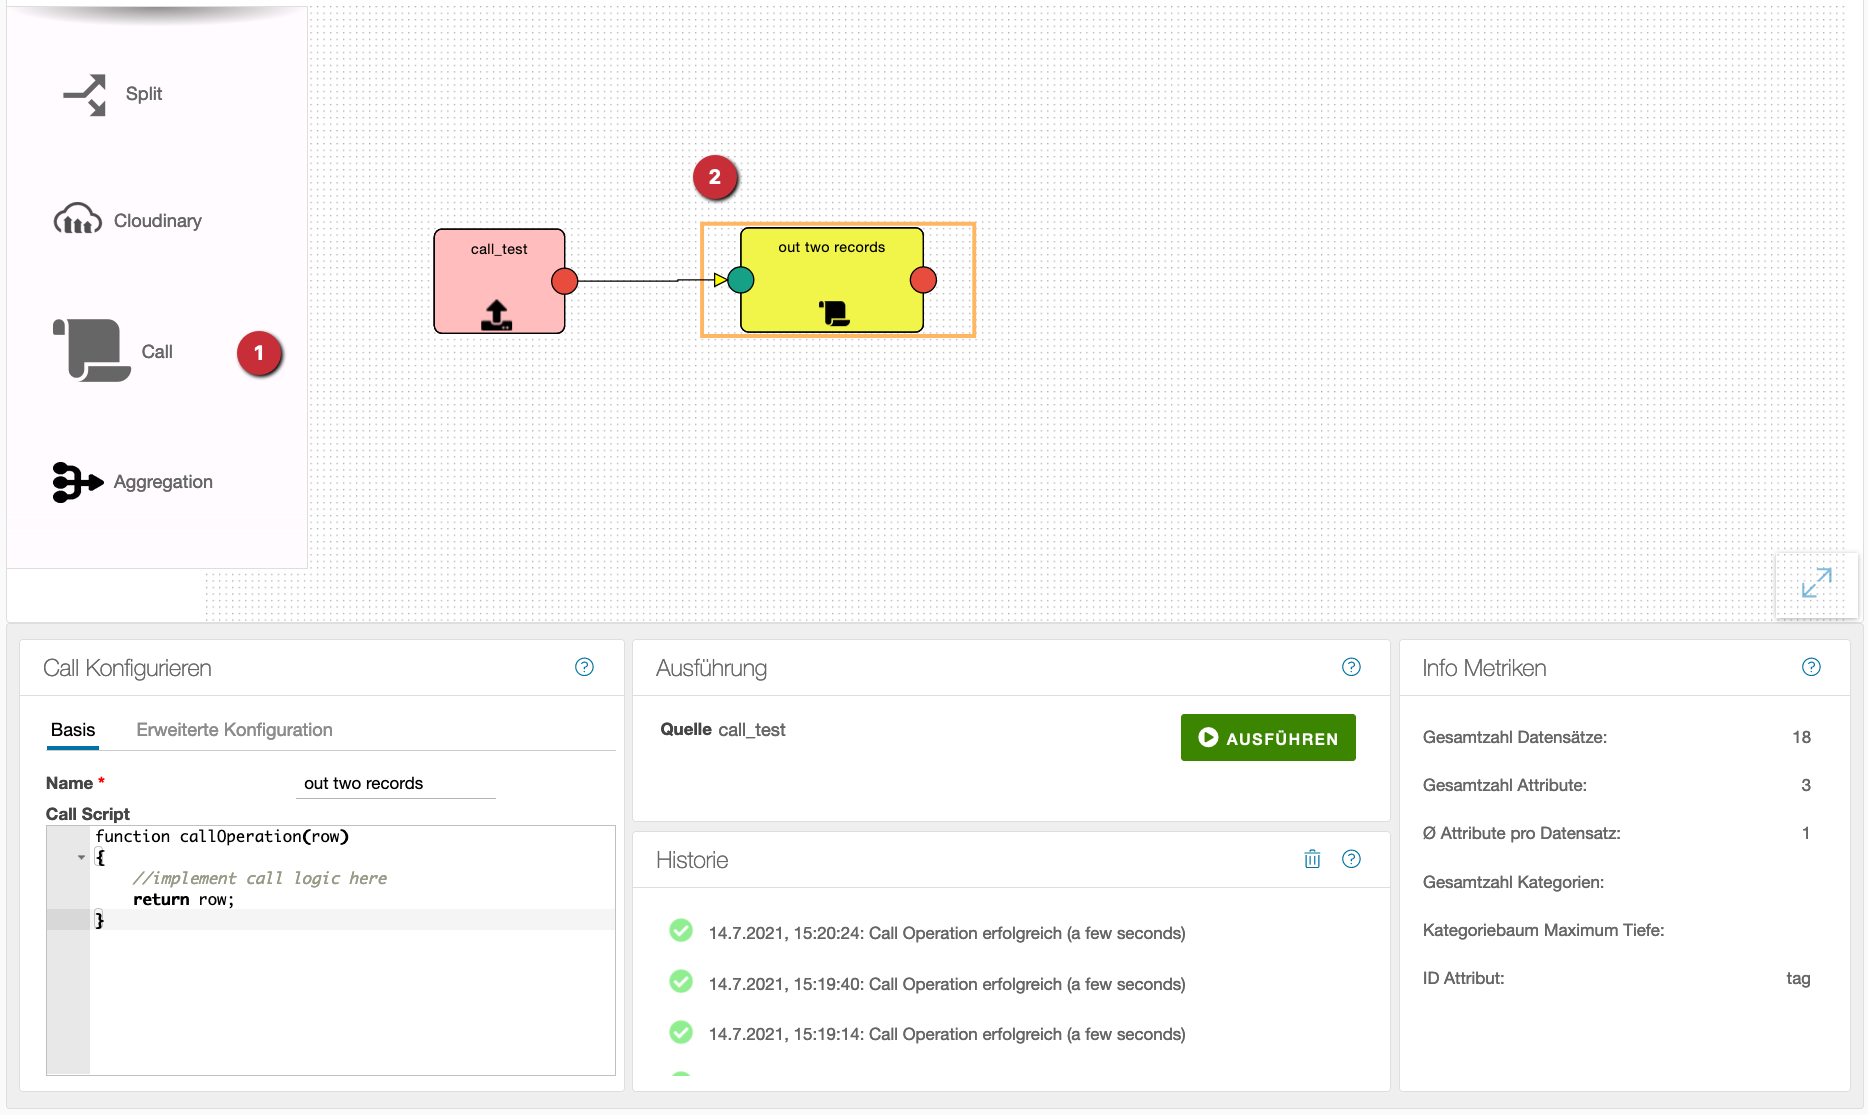The width and height of the screenshot is (1868, 1115).
Task: Collapse the code fold arrow in script
Action: tap(81, 857)
